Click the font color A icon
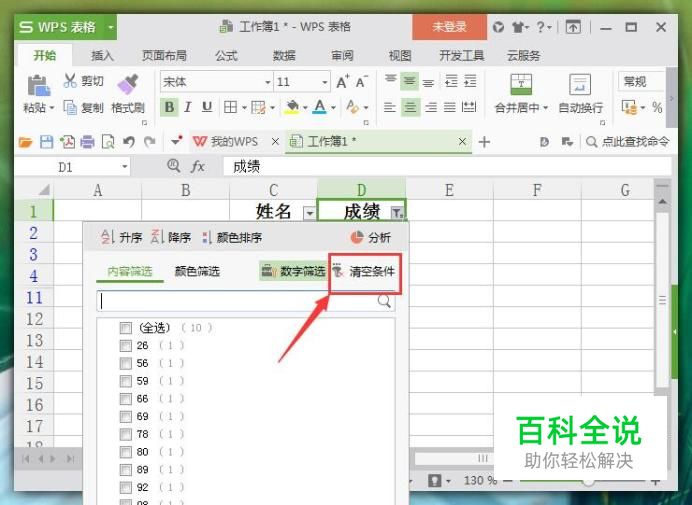This screenshot has height=505, width=692. 320,107
